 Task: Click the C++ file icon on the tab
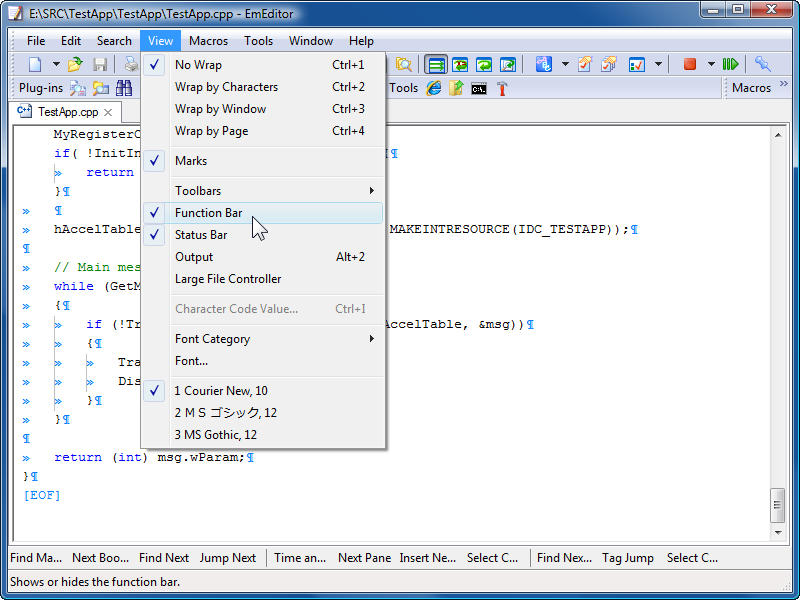(x=24, y=111)
